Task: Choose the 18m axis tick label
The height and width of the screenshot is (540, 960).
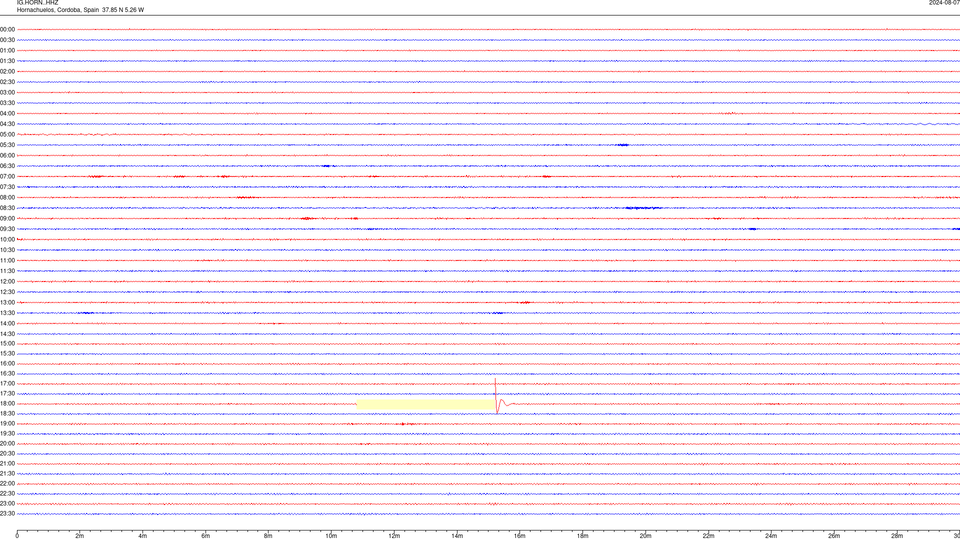Action: click(x=583, y=536)
